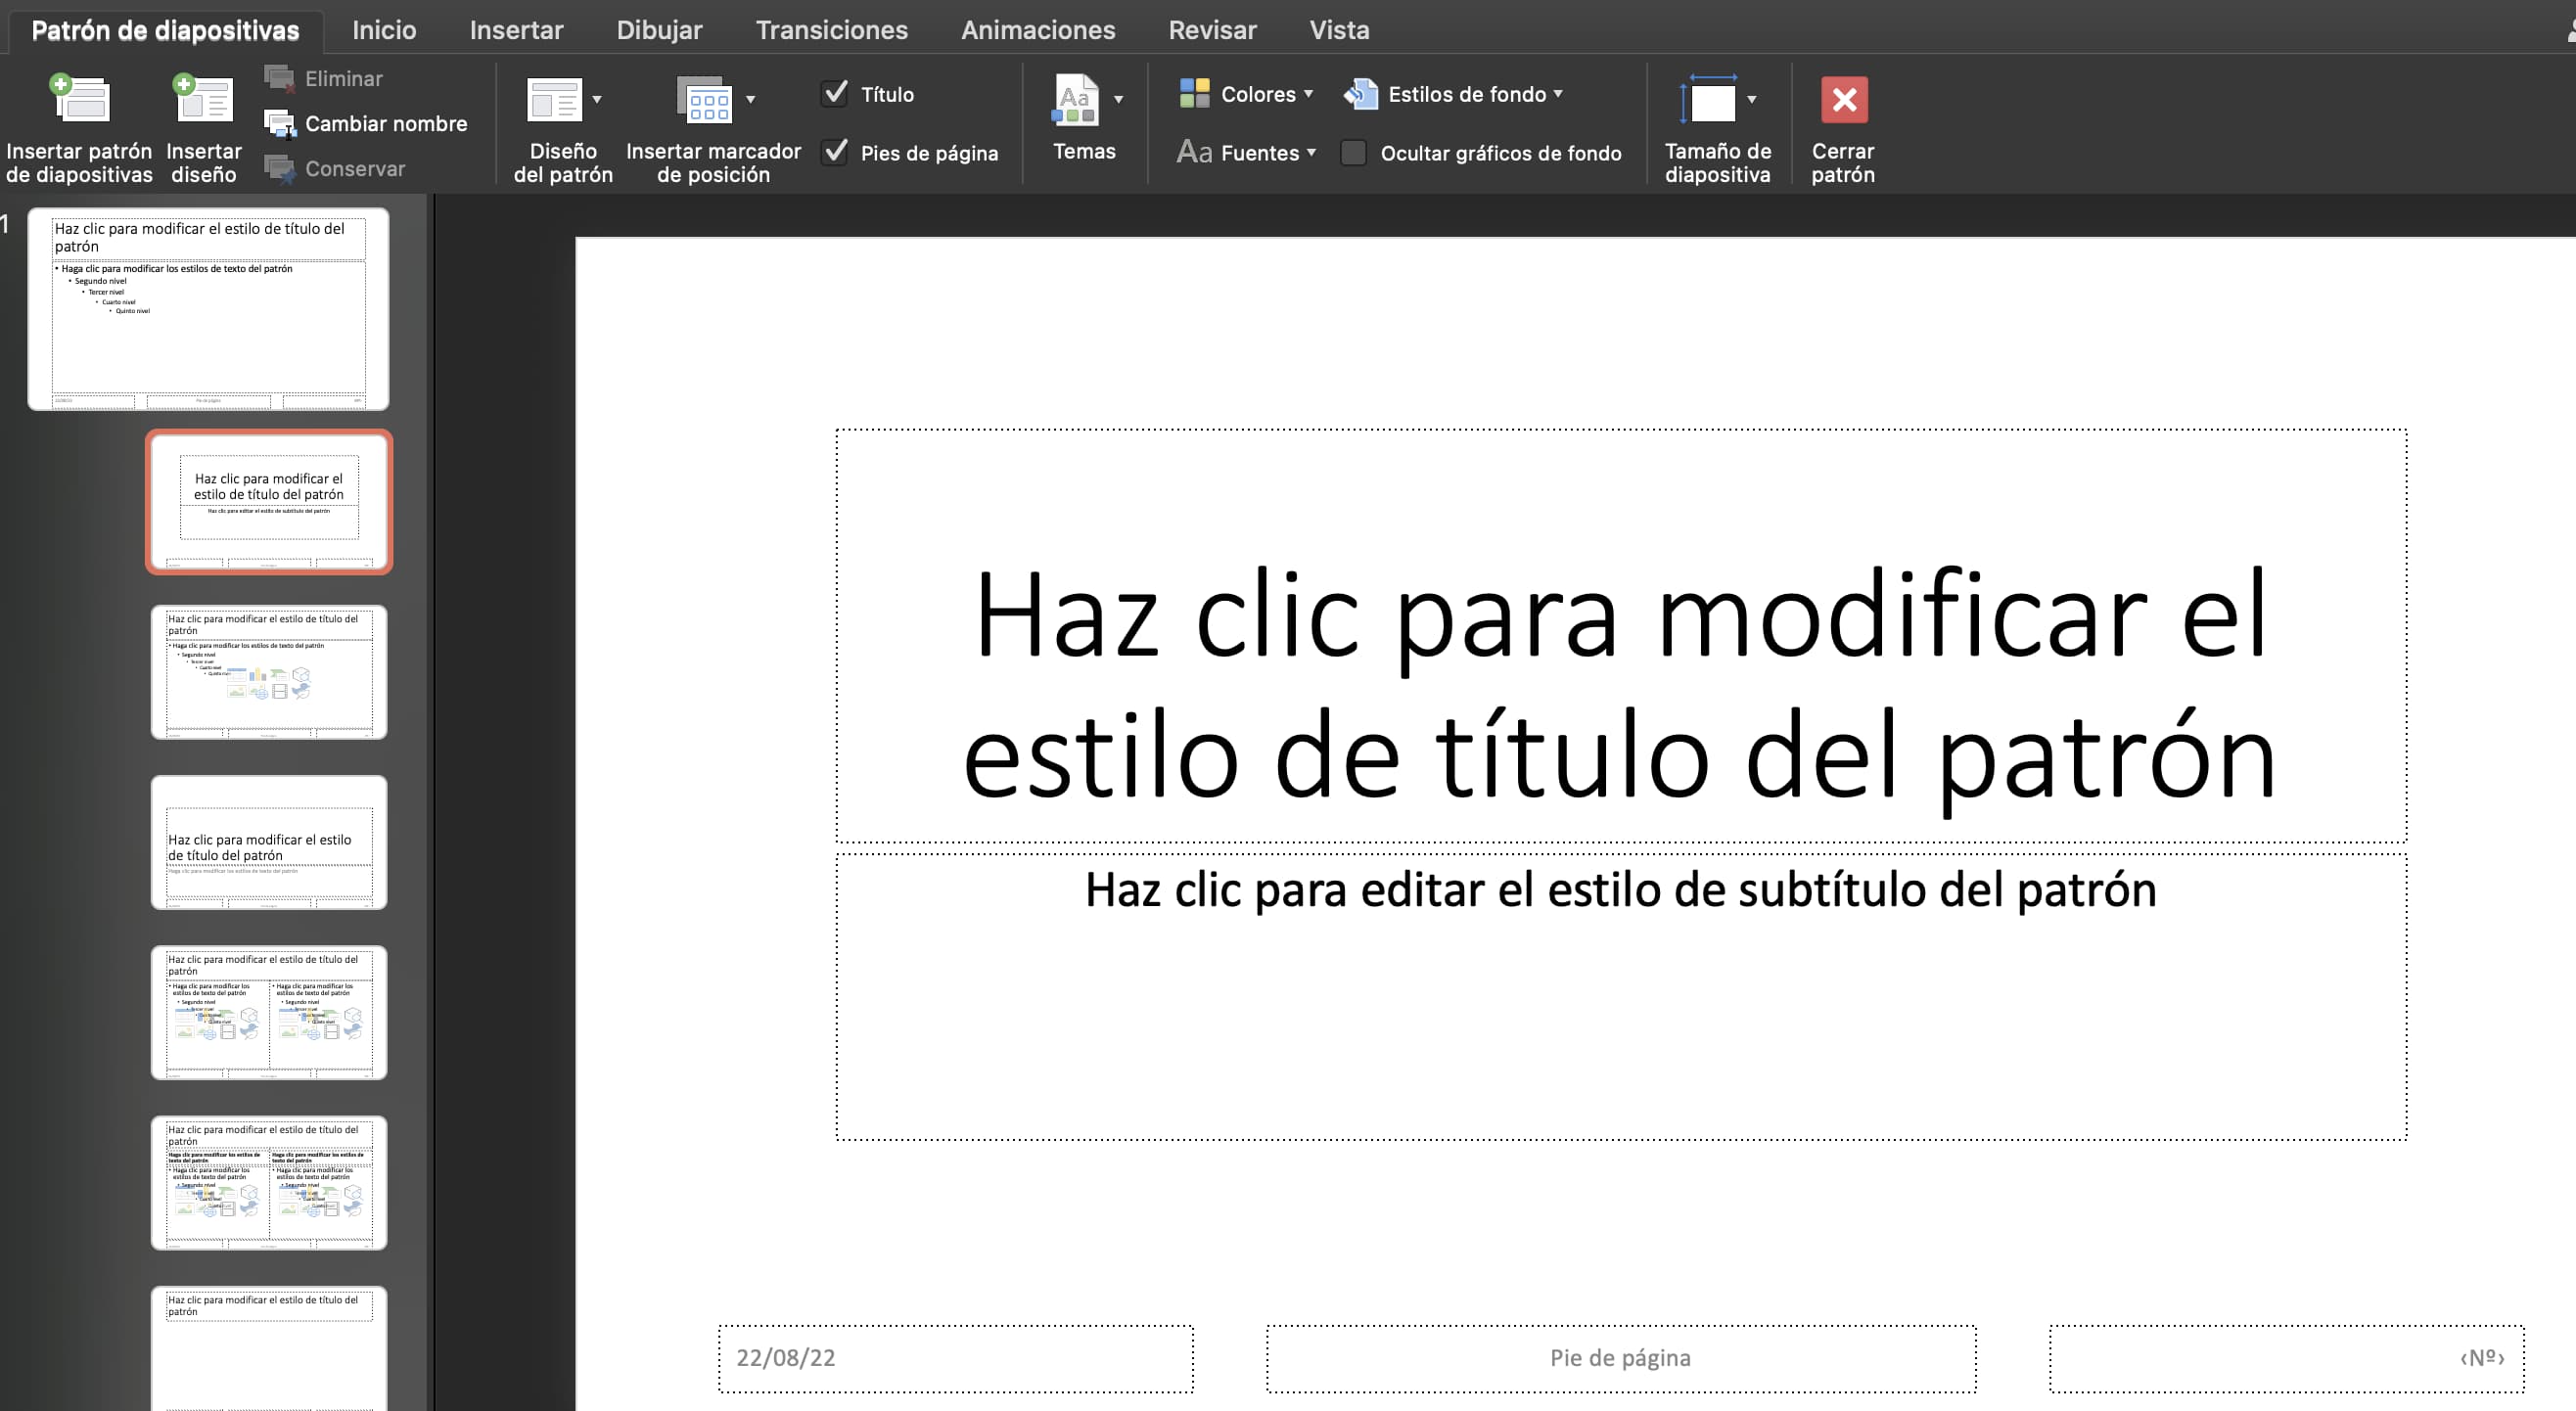Open the Estilos de fondo dropdown
The width and height of the screenshot is (2576, 1411).
click(1558, 93)
